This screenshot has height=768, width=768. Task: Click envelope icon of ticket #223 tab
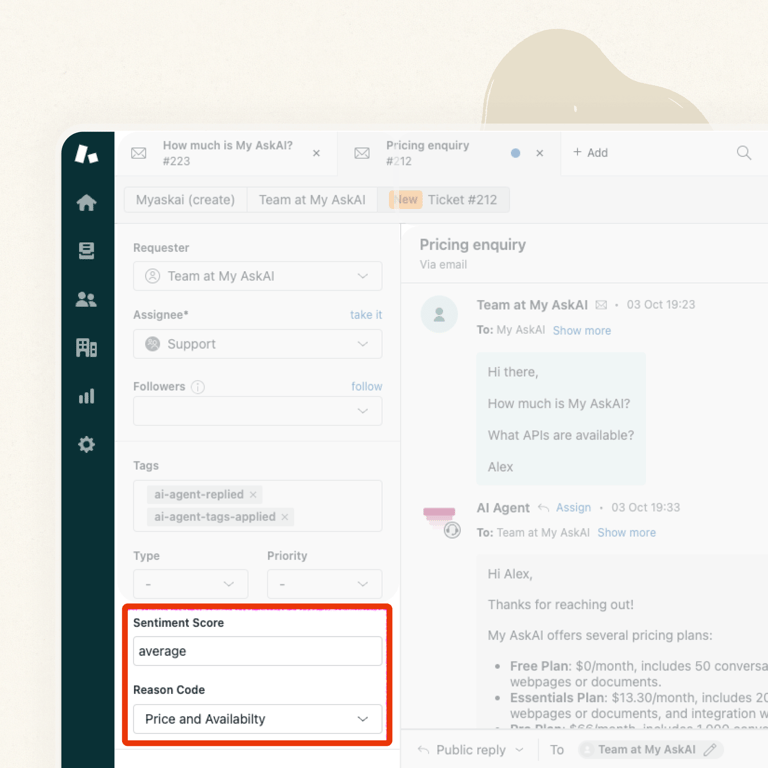[139, 153]
